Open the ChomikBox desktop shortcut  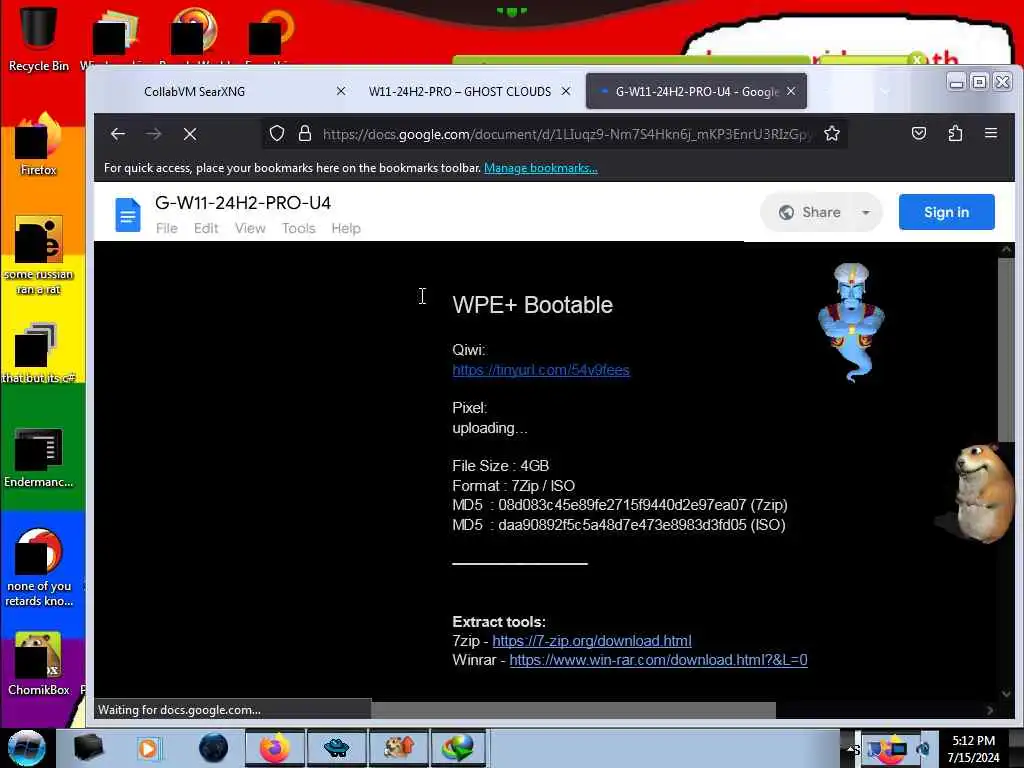point(38,664)
